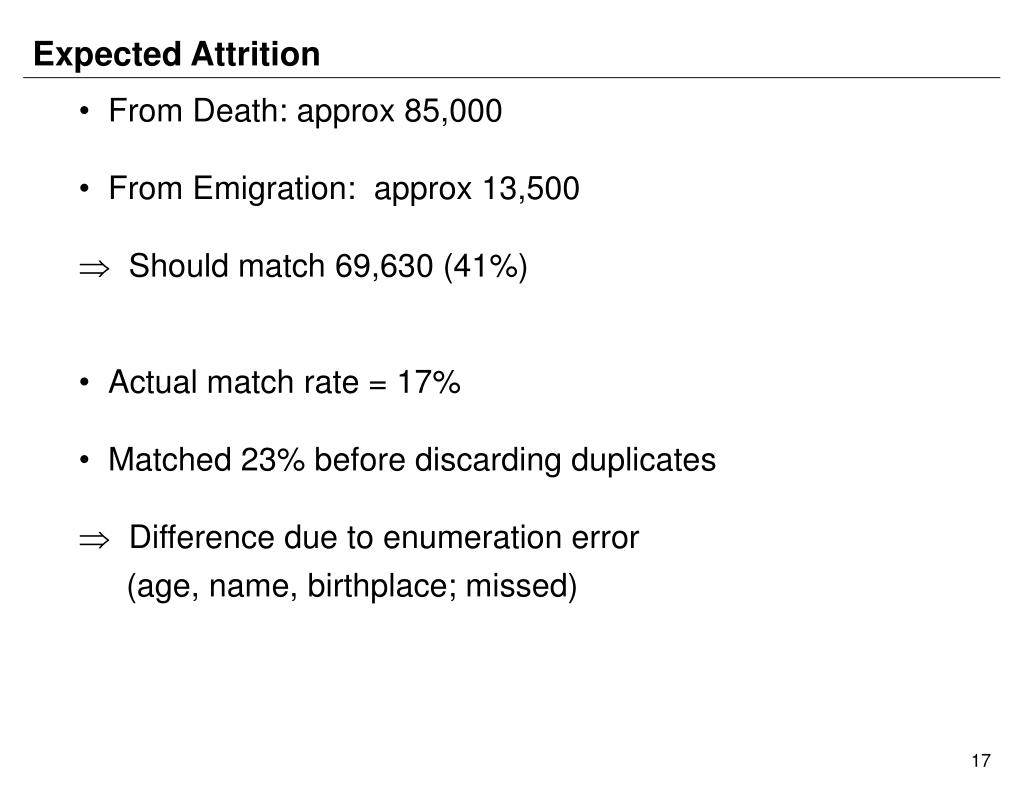Click the bullet dot beside 'Actual match rate'
Image resolution: width=1024 pixels, height=791 pixels.
[x=84, y=383]
